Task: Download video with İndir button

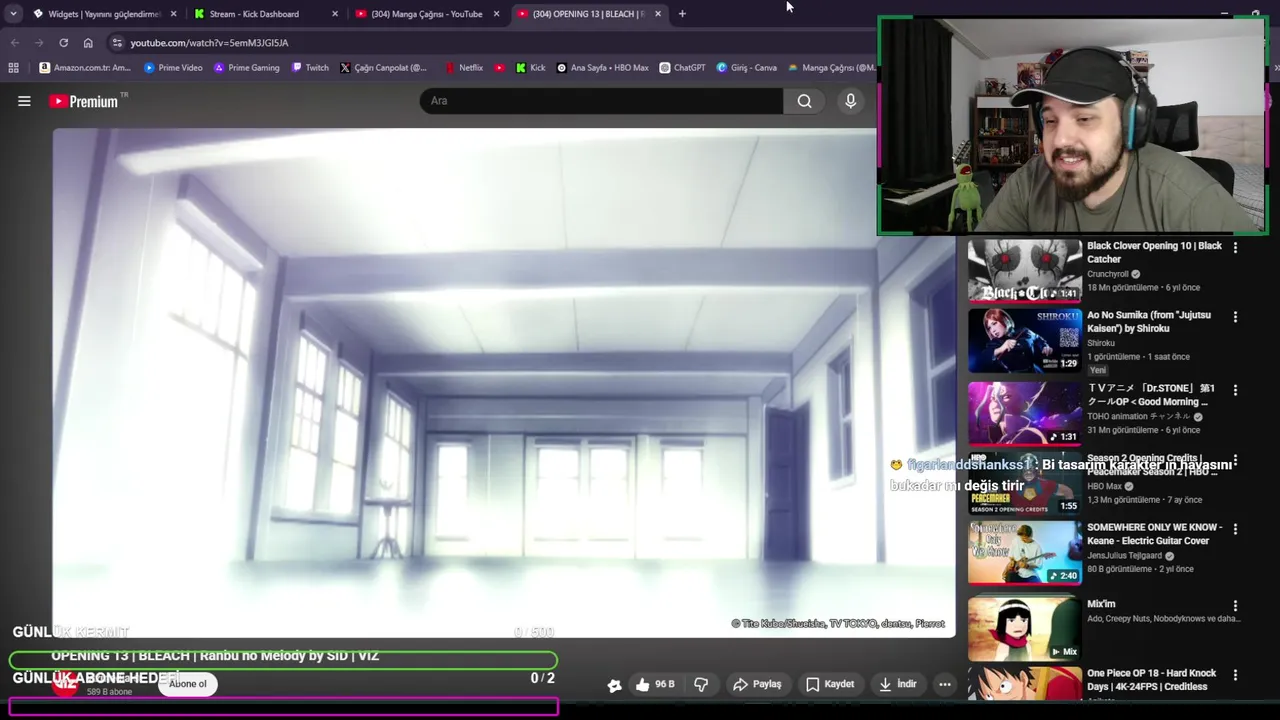Action: click(x=897, y=684)
